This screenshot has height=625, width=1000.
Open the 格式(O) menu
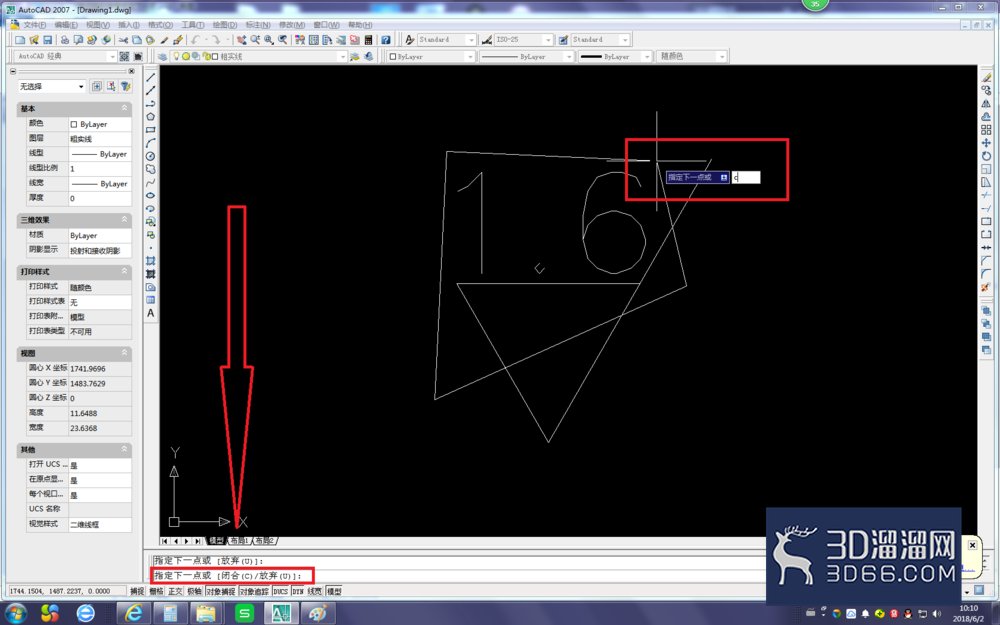(x=160, y=25)
